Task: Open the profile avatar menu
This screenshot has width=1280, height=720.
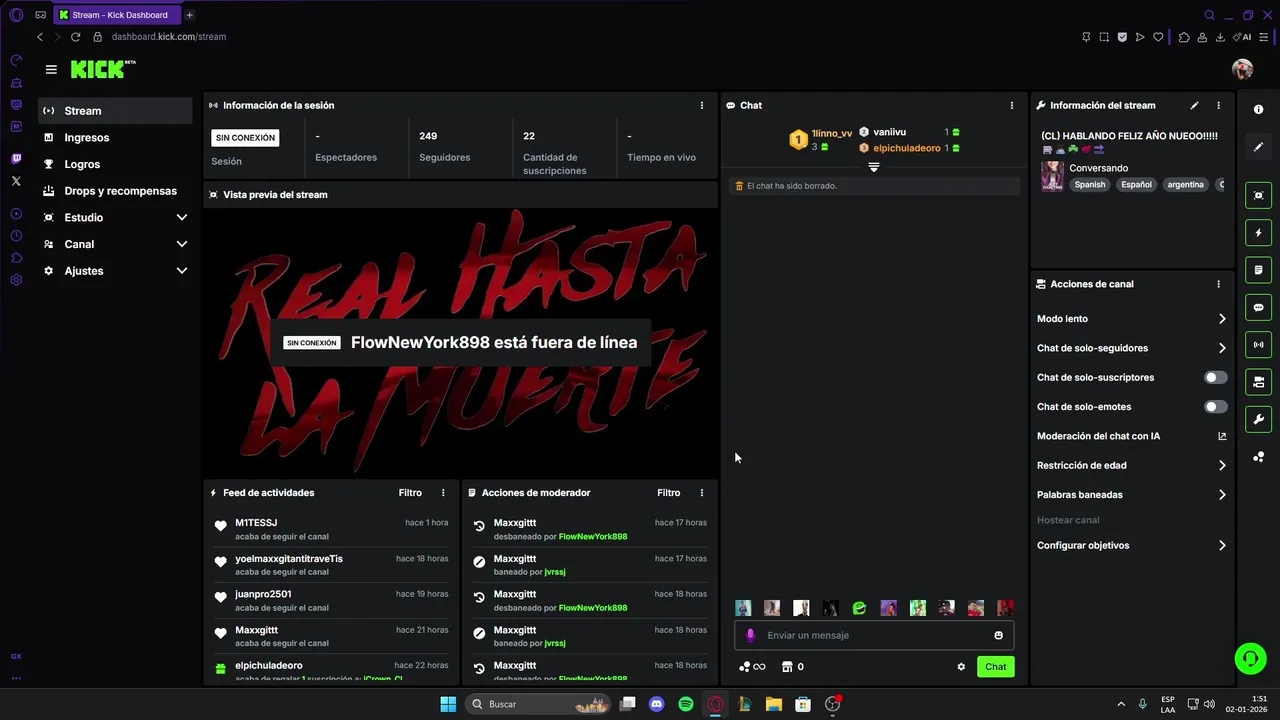Action: (1242, 69)
